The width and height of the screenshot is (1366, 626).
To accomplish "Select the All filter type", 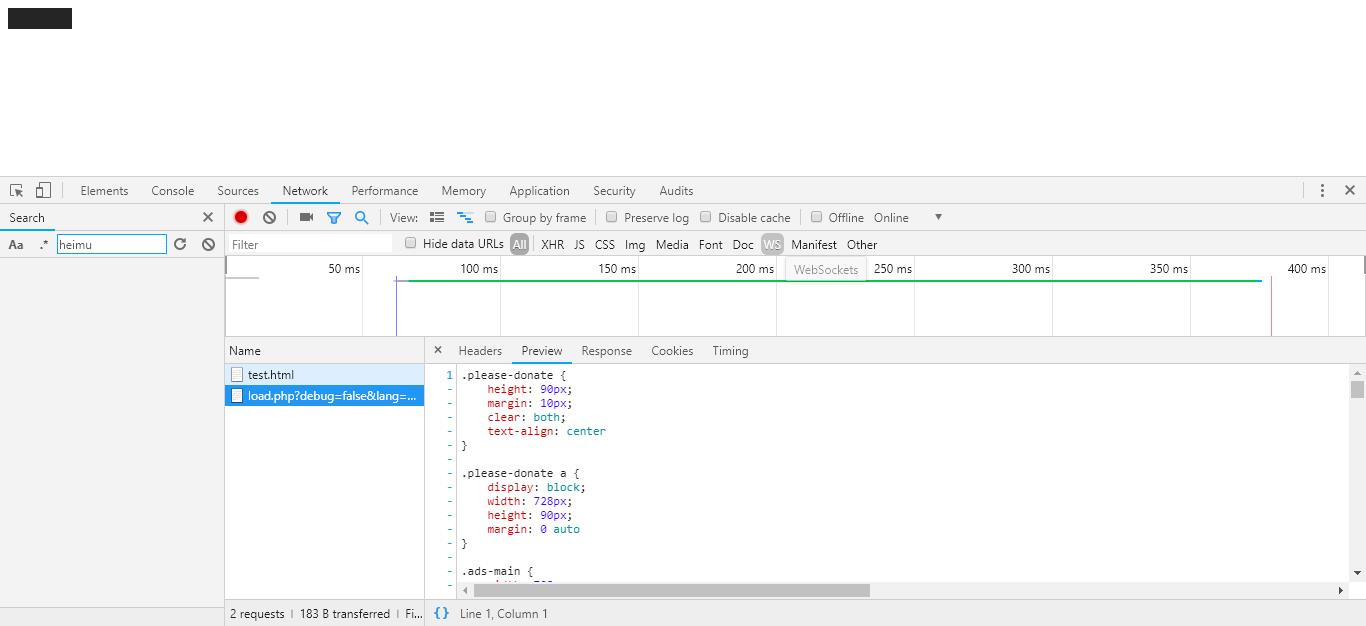I will [x=519, y=244].
